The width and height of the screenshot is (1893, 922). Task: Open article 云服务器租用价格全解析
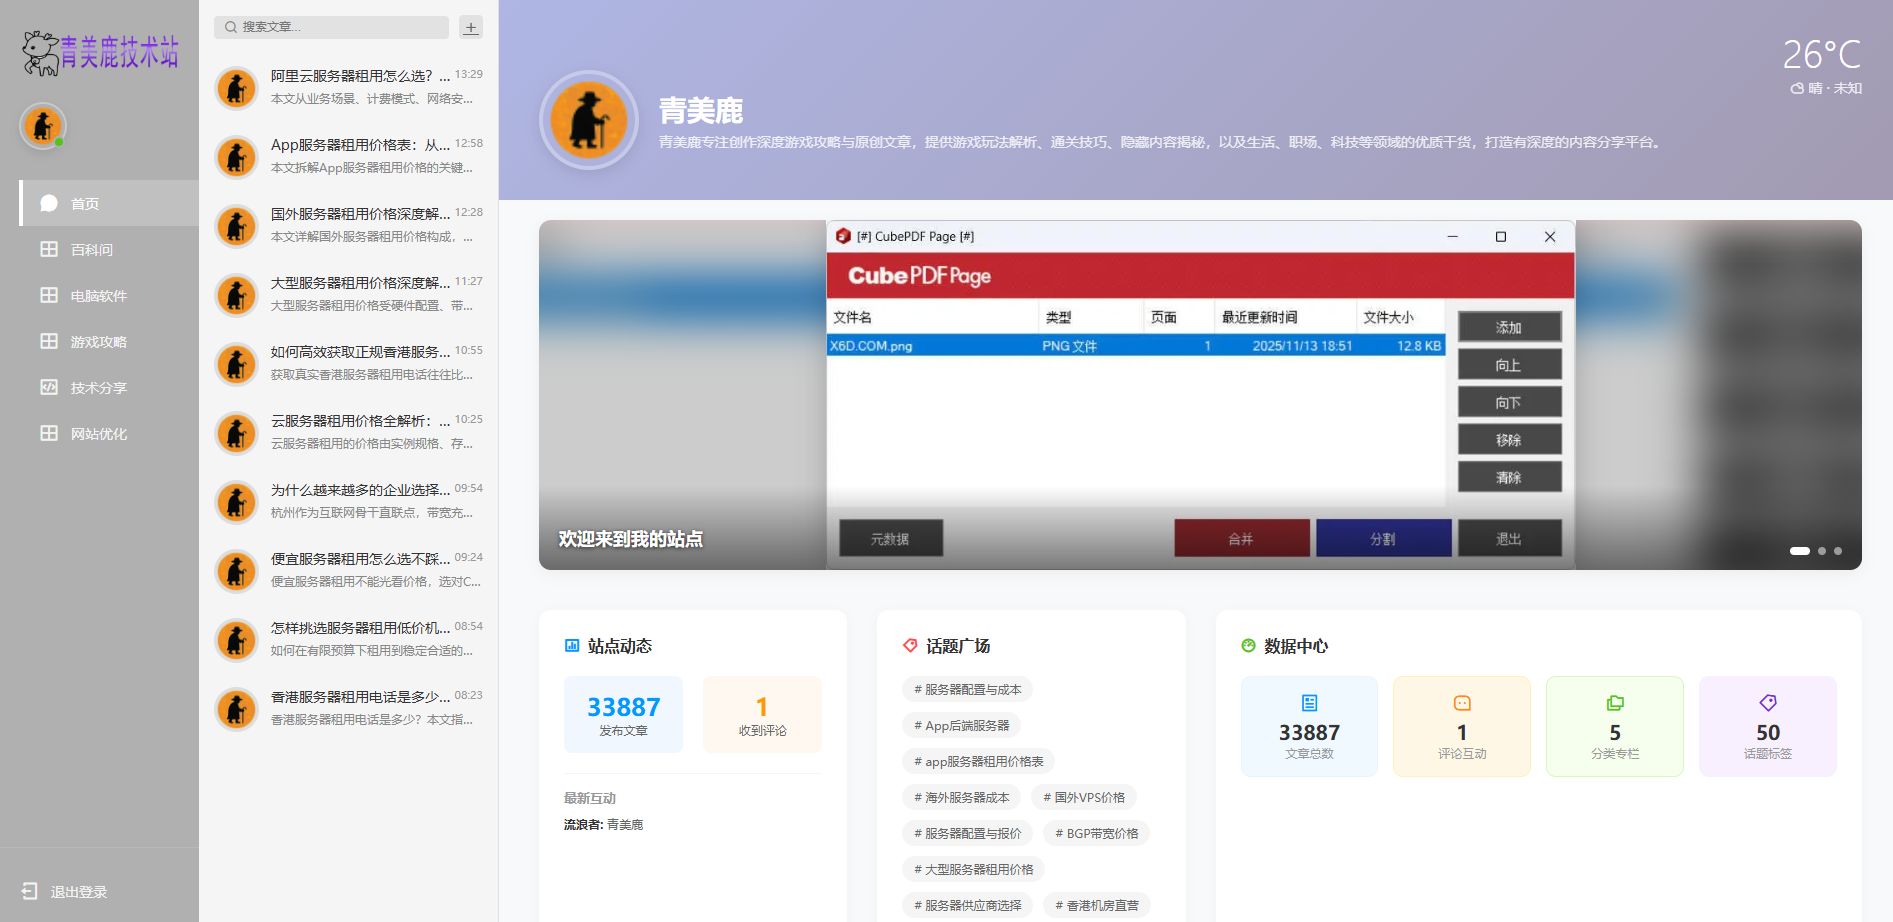(348, 432)
